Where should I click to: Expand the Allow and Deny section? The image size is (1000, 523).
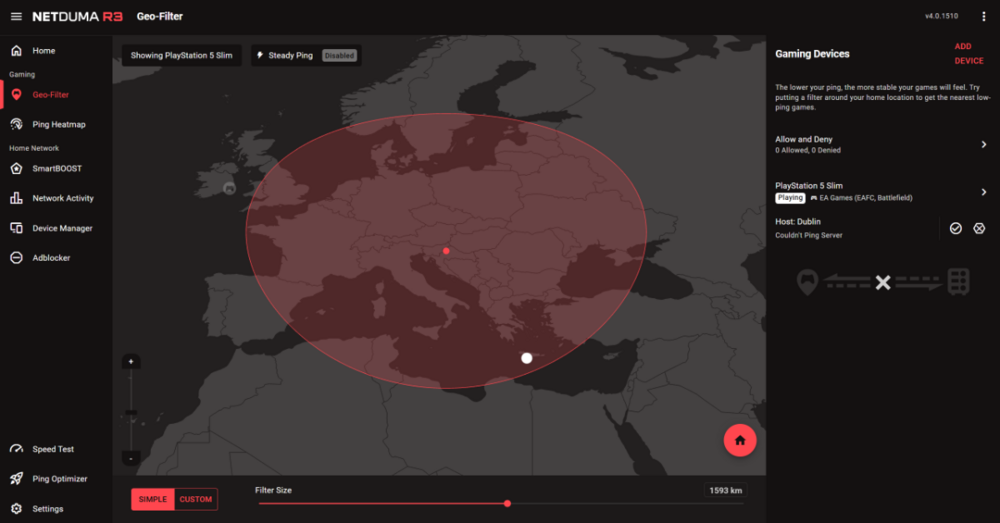pos(881,145)
